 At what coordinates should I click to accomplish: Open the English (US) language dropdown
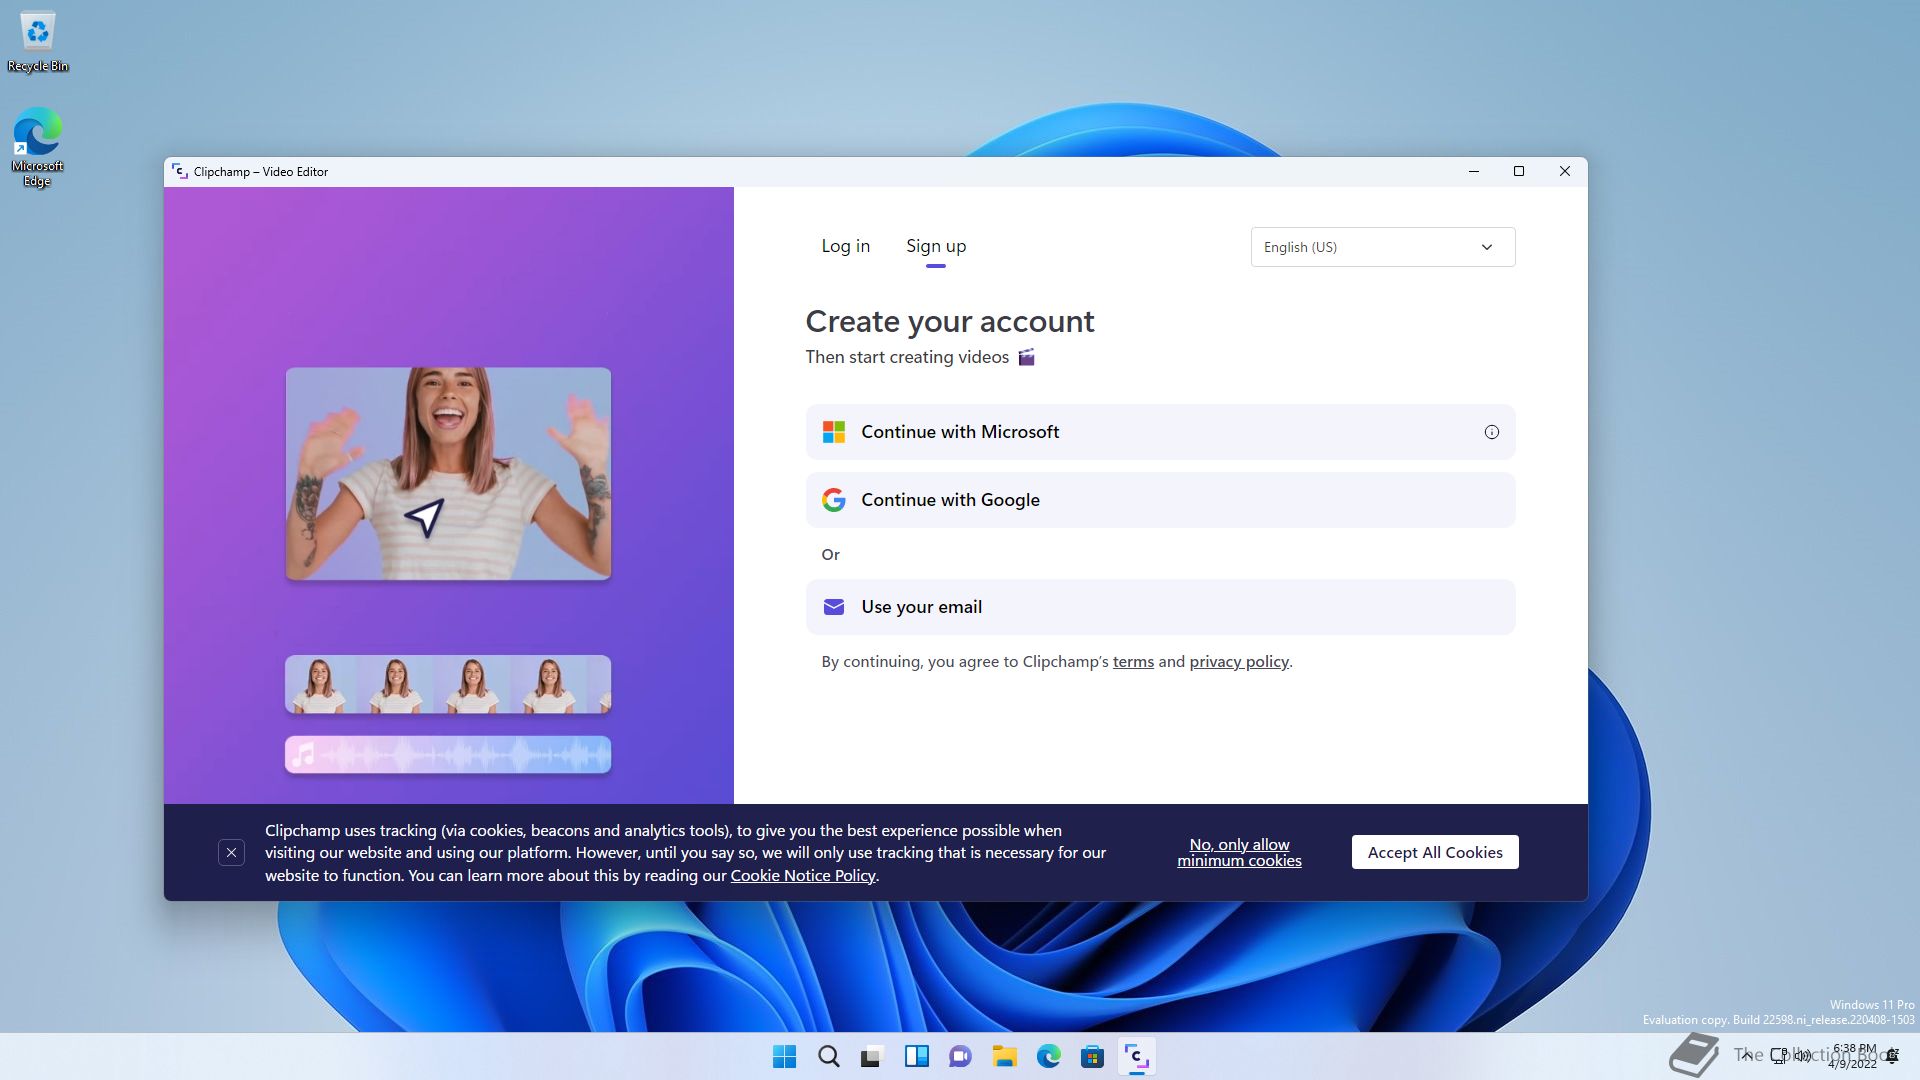[1382, 247]
